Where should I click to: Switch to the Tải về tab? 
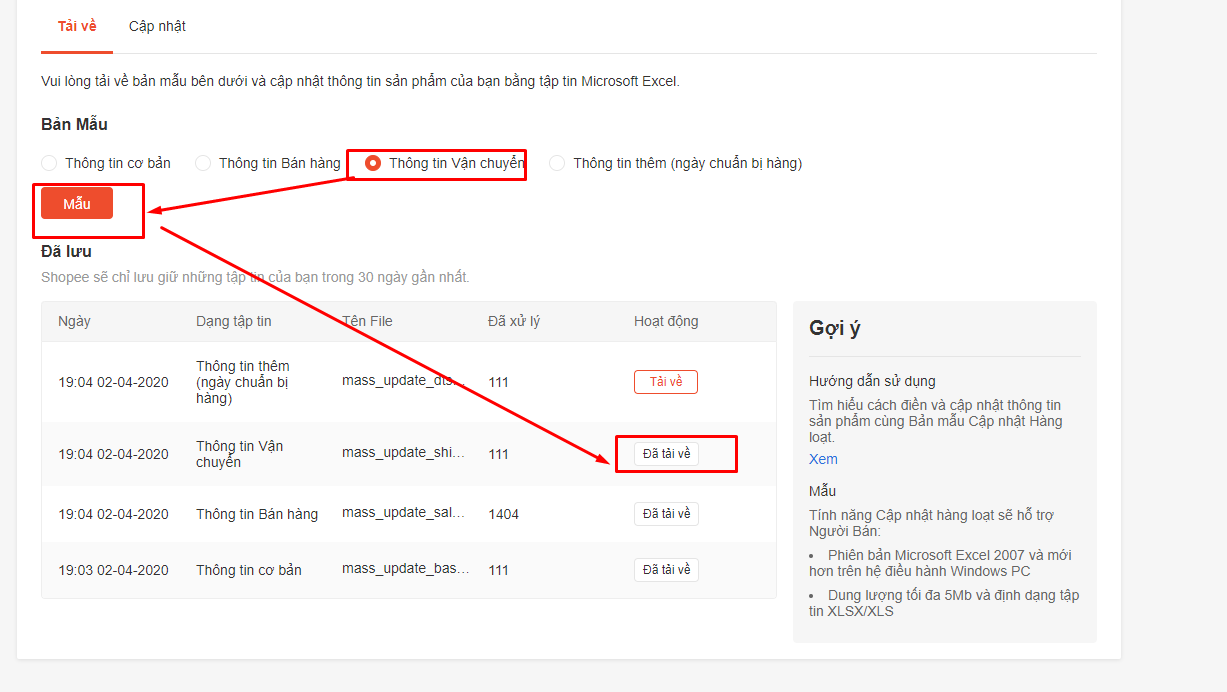click(x=77, y=26)
